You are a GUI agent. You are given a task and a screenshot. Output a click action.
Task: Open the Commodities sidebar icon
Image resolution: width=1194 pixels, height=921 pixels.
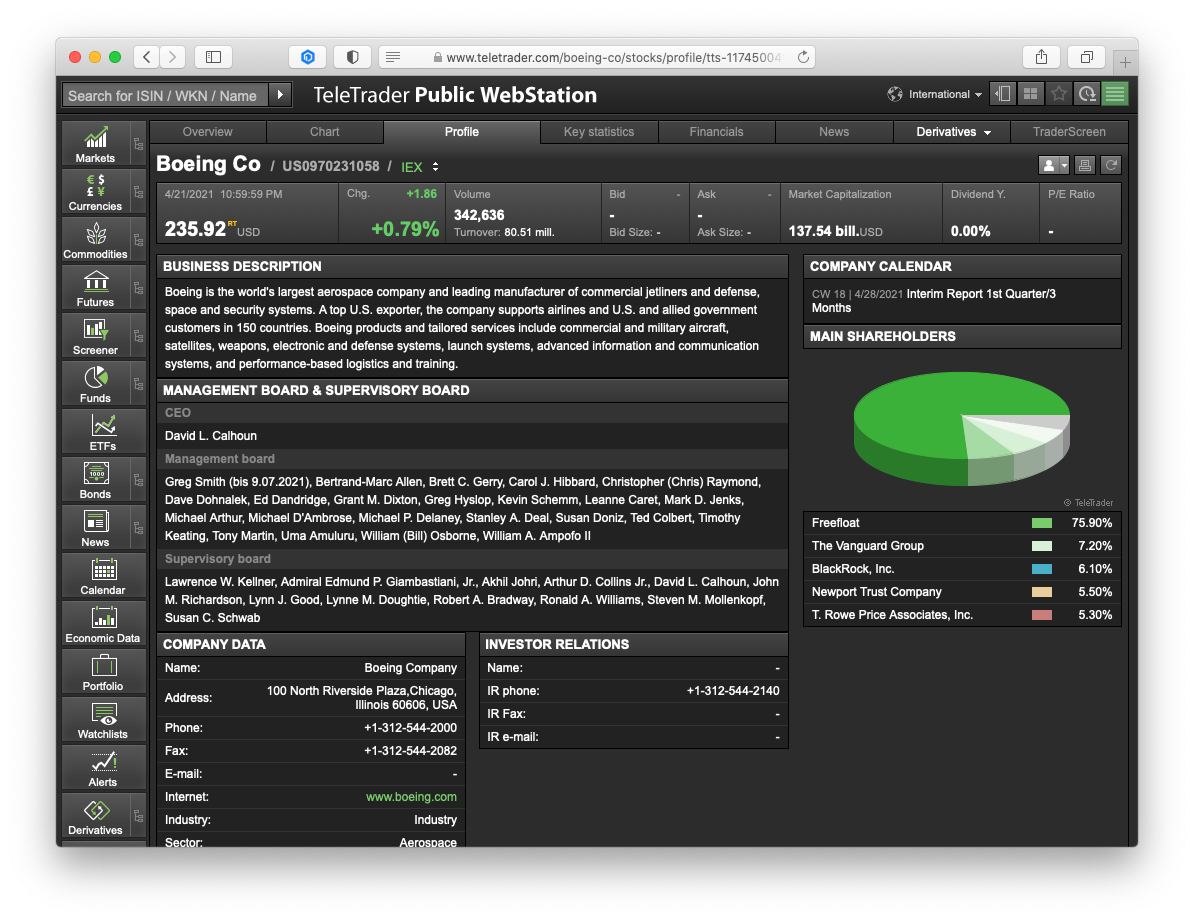coord(95,240)
